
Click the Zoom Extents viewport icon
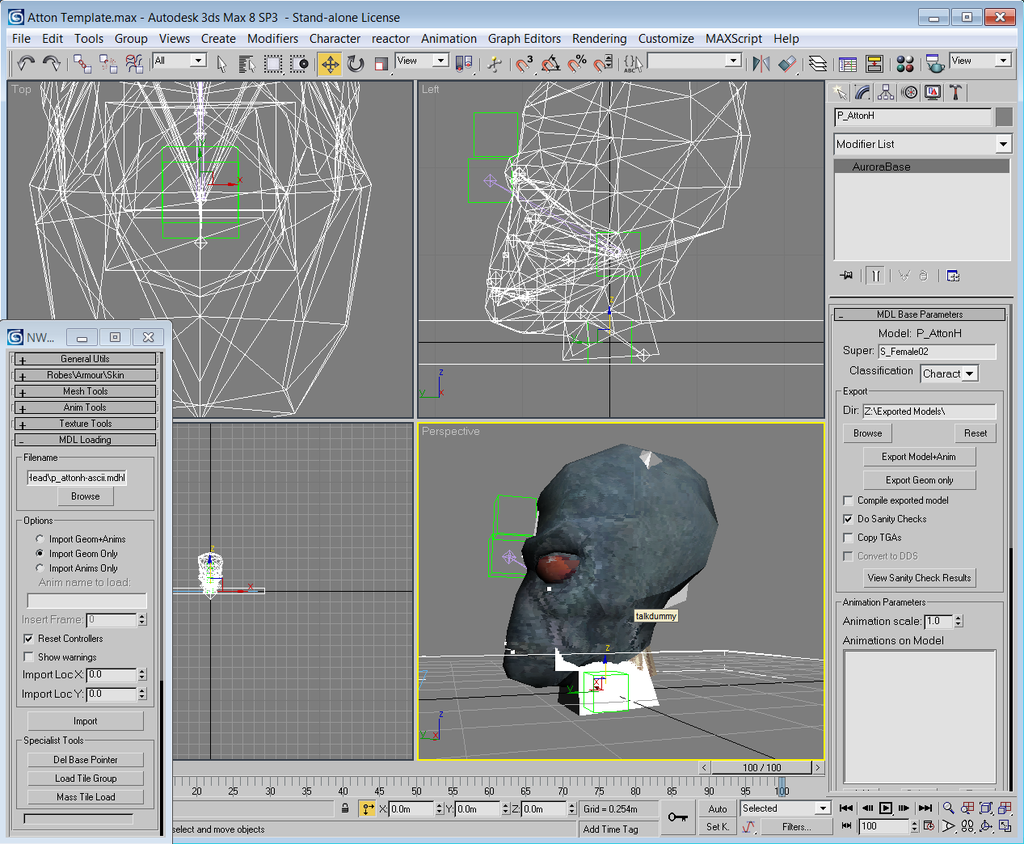tap(986, 808)
